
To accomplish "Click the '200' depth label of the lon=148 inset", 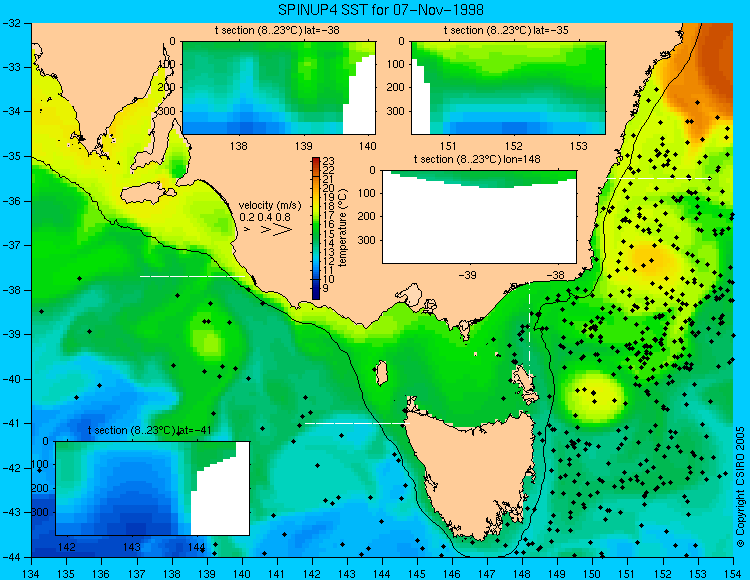I will pos(367,216).
